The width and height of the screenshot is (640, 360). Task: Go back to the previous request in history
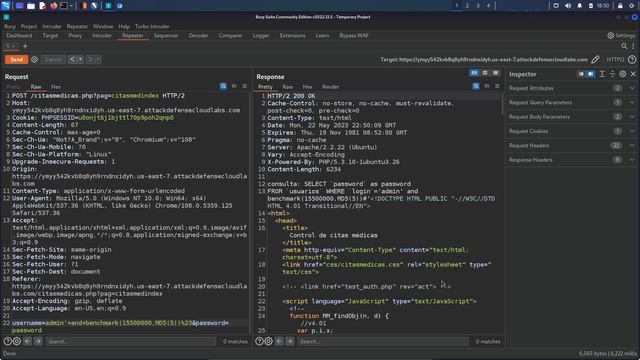[72, 60]
